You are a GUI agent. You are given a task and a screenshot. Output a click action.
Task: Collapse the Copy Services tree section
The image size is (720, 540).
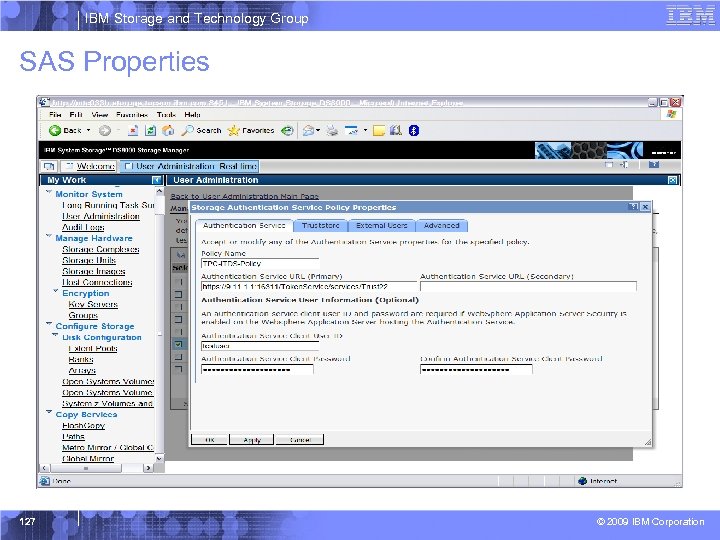[x=49, y=412]
